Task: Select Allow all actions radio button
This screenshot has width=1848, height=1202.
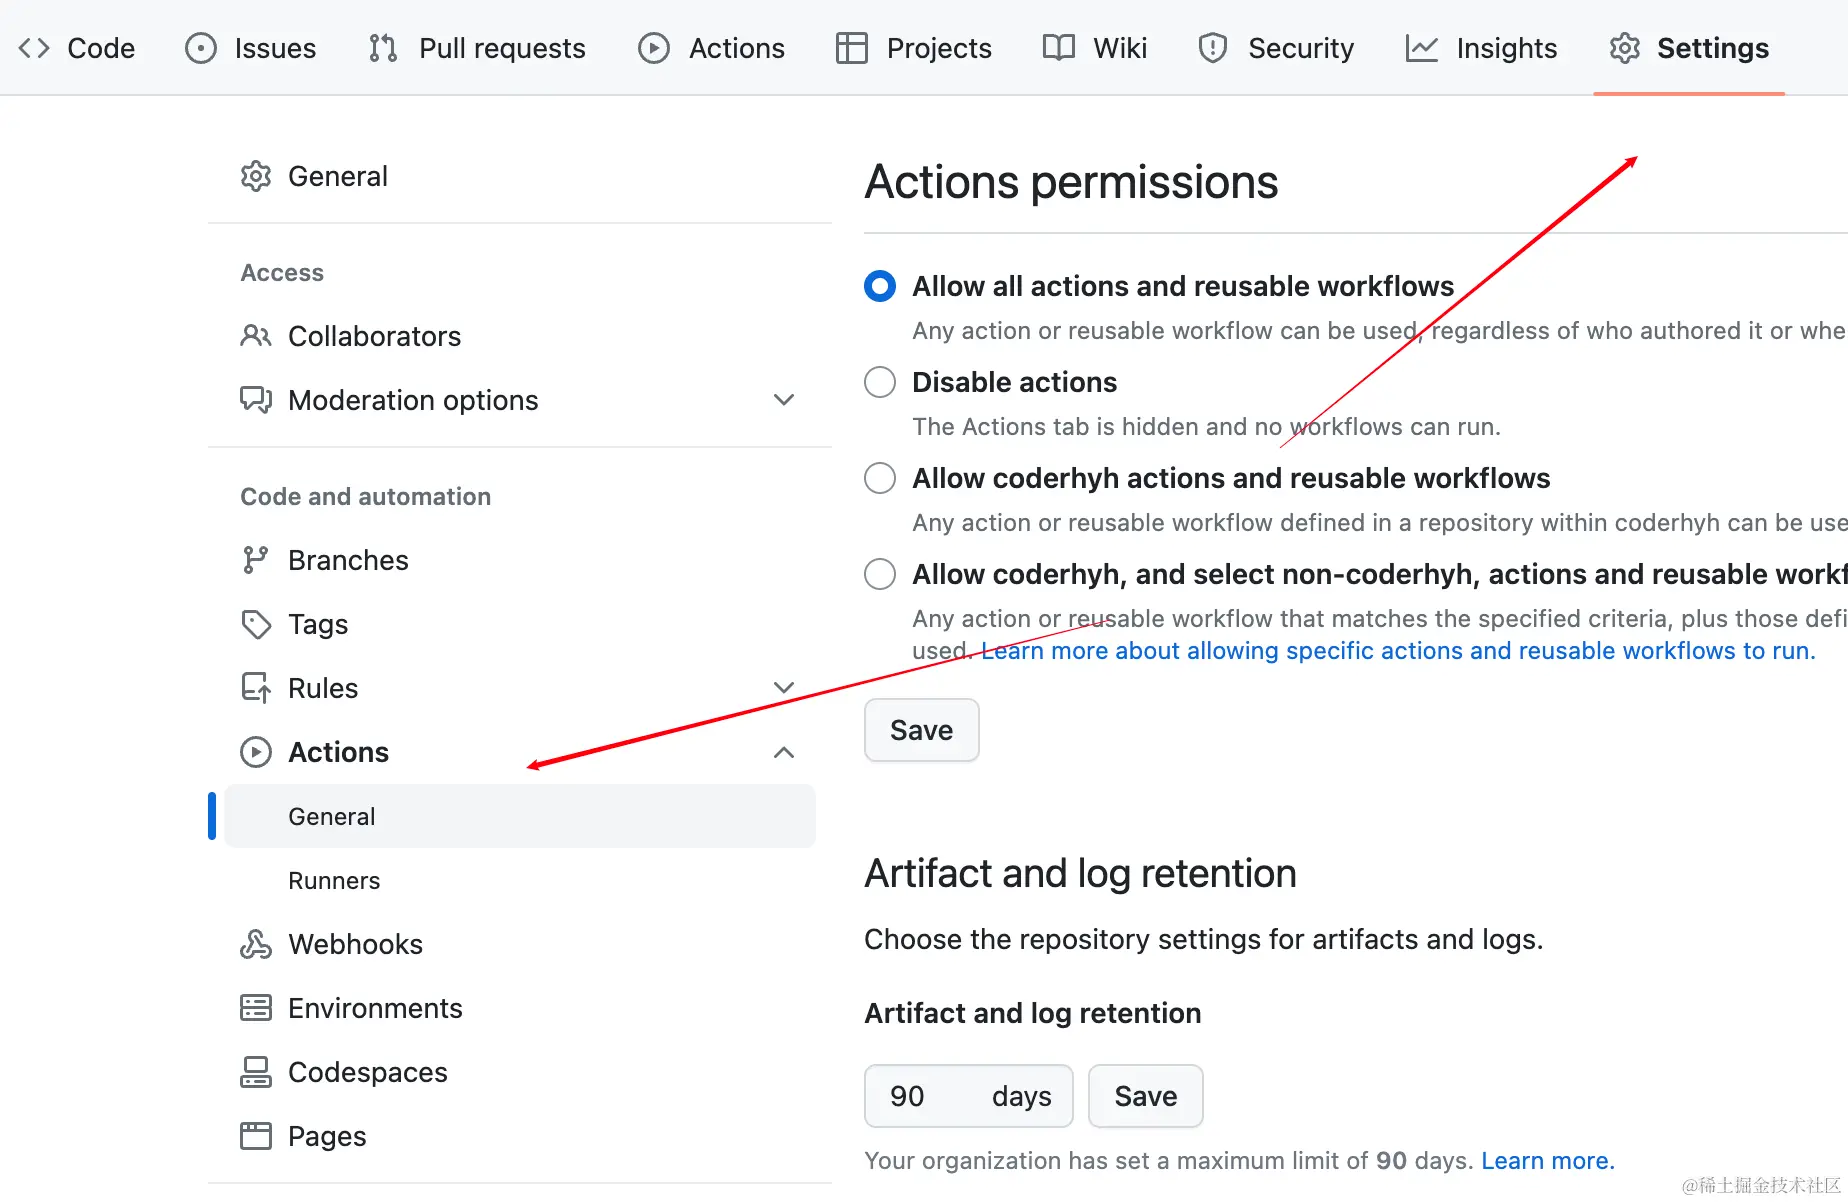Action: click(880, 286)
